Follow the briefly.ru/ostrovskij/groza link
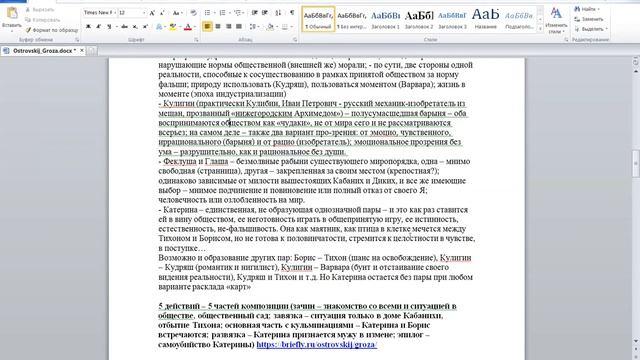640x360 pixels. (317, 344)
